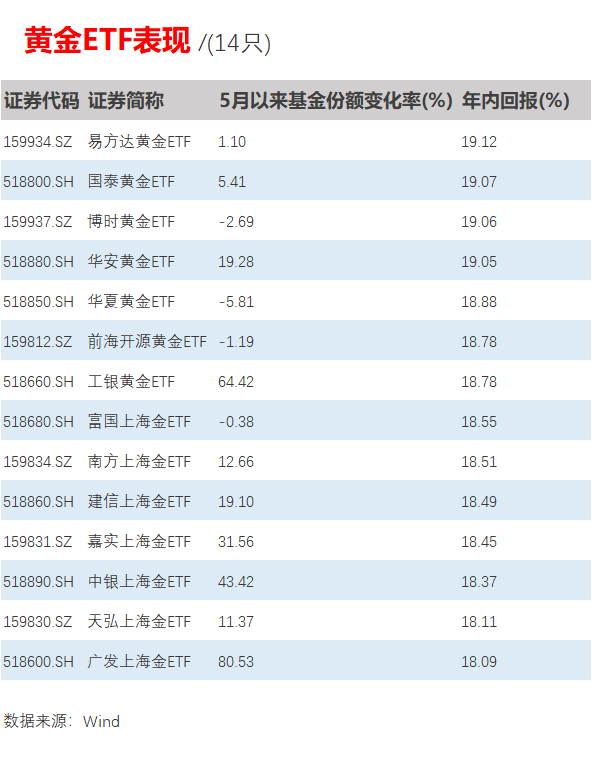Click the 华安黄金ETF share change value 19.28
Viewport: 592px width, 762px height.
[236, 262]
